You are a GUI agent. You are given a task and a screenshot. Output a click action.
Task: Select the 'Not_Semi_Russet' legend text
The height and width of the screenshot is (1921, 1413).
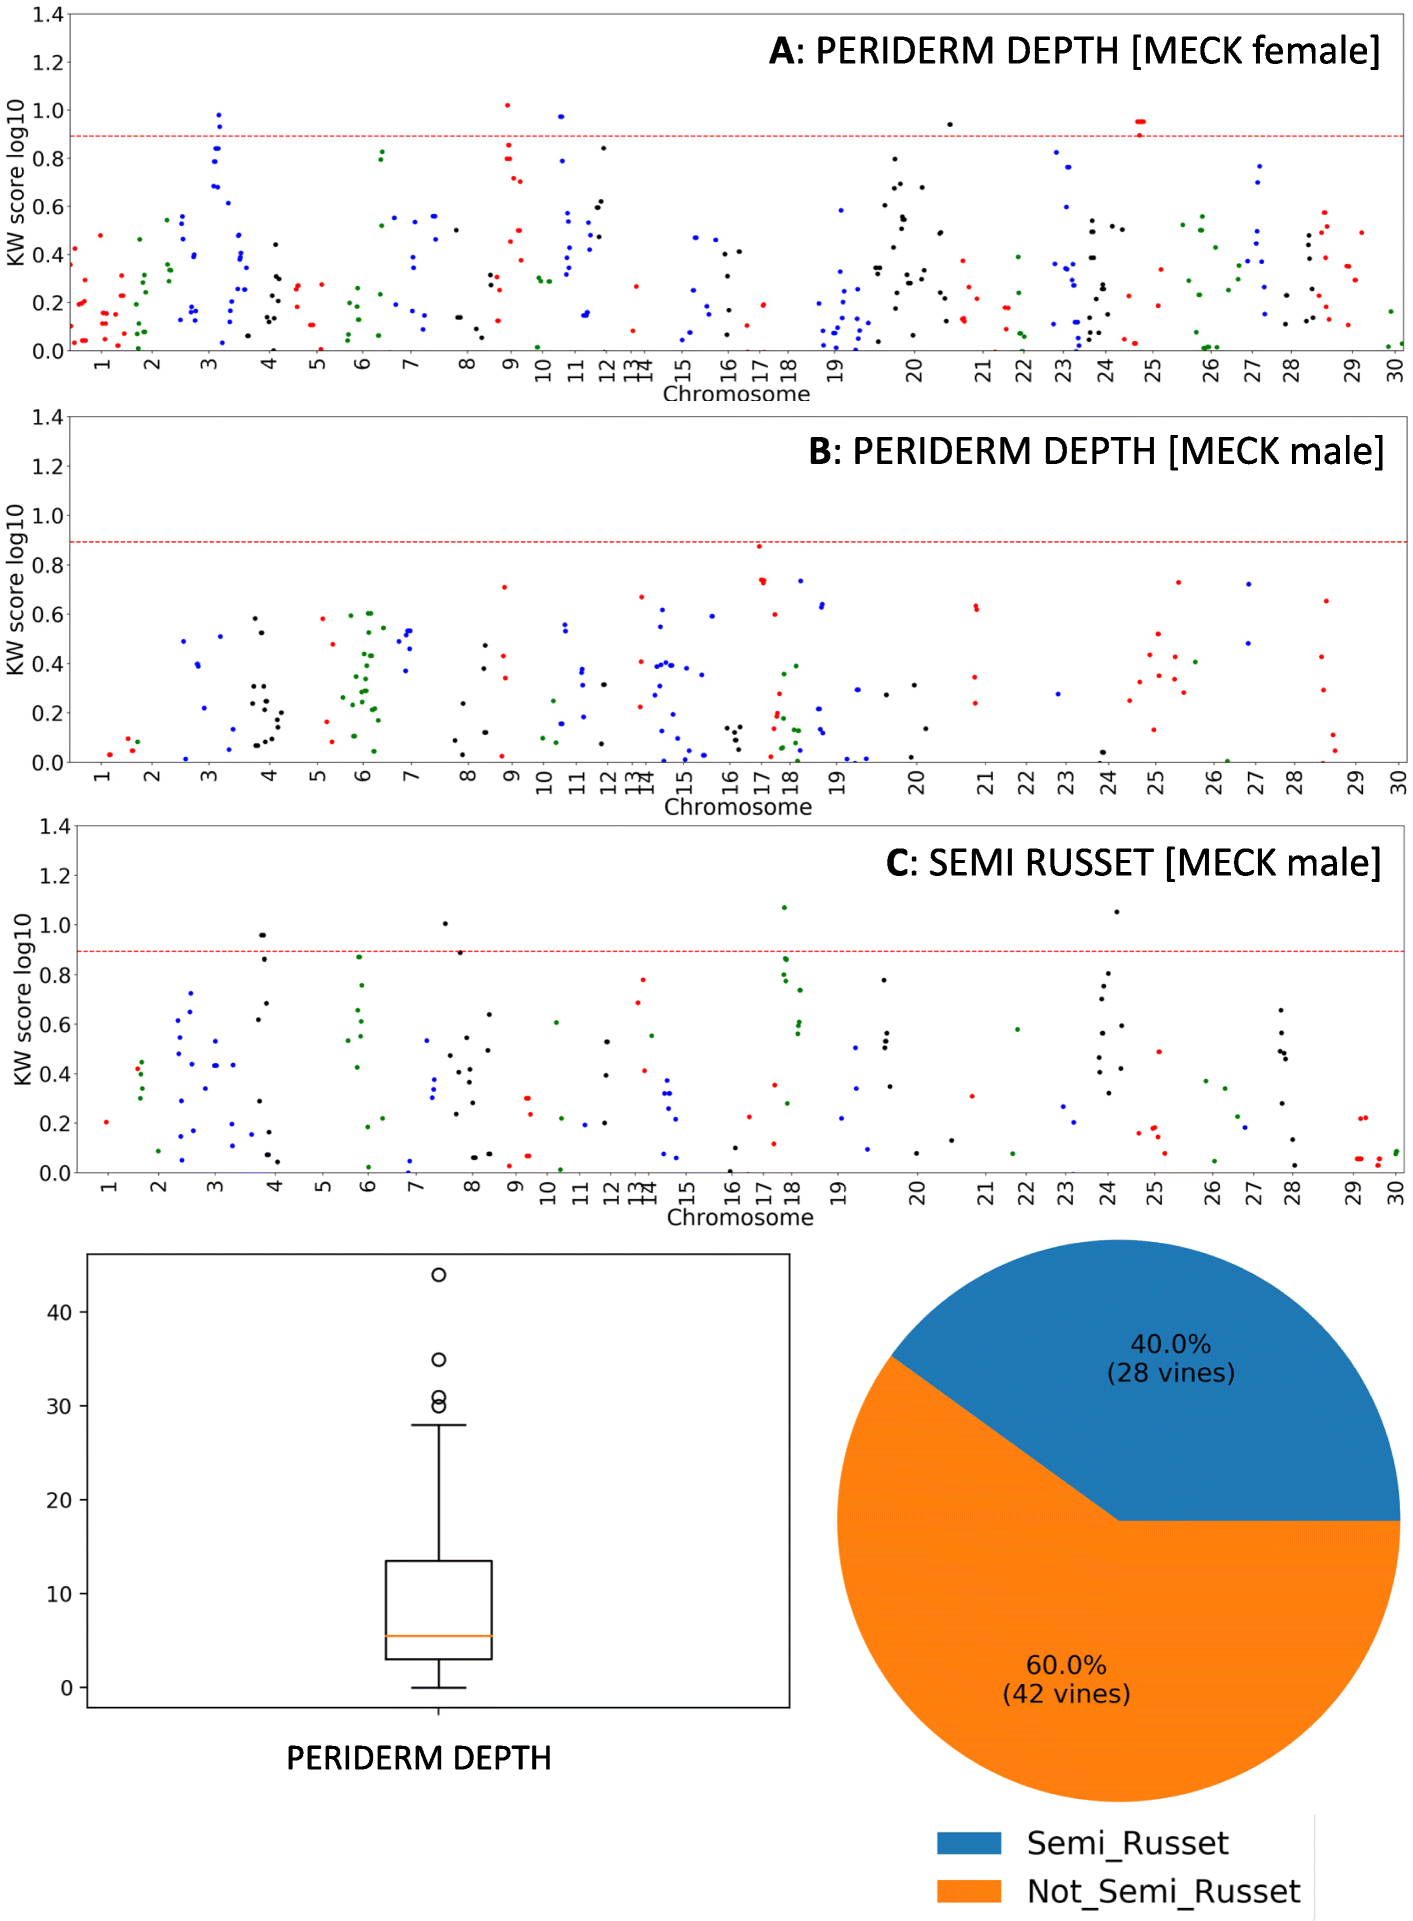(1163, 1891)
